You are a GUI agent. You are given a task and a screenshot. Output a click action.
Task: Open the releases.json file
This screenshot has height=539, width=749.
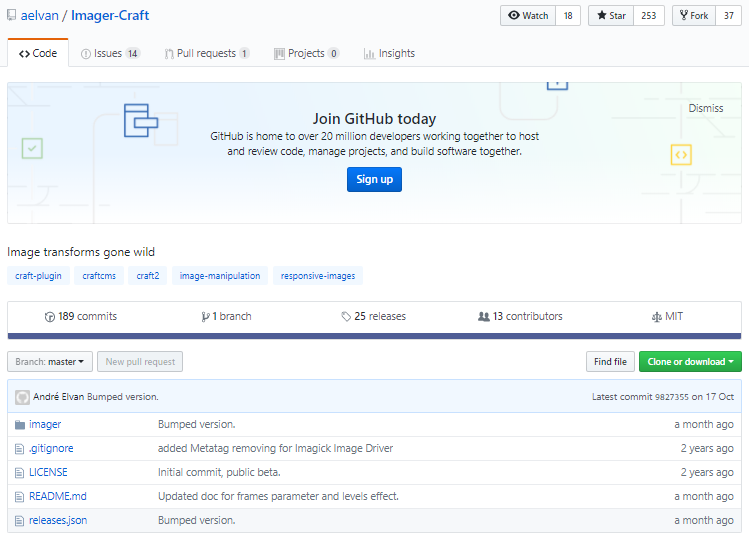[58, 521]
